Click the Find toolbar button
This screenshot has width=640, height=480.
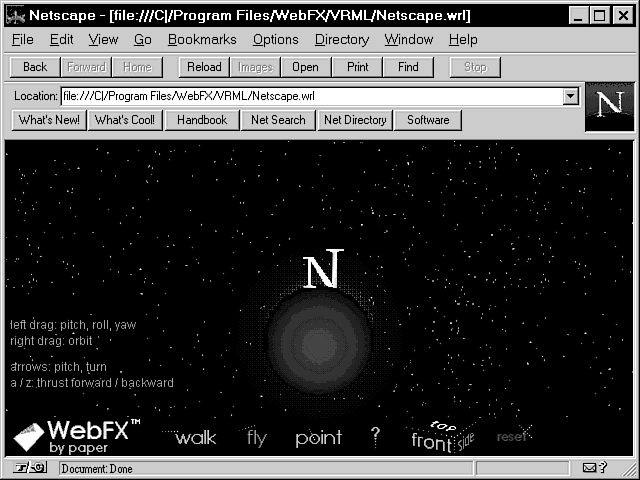click(x=408, y=67)
